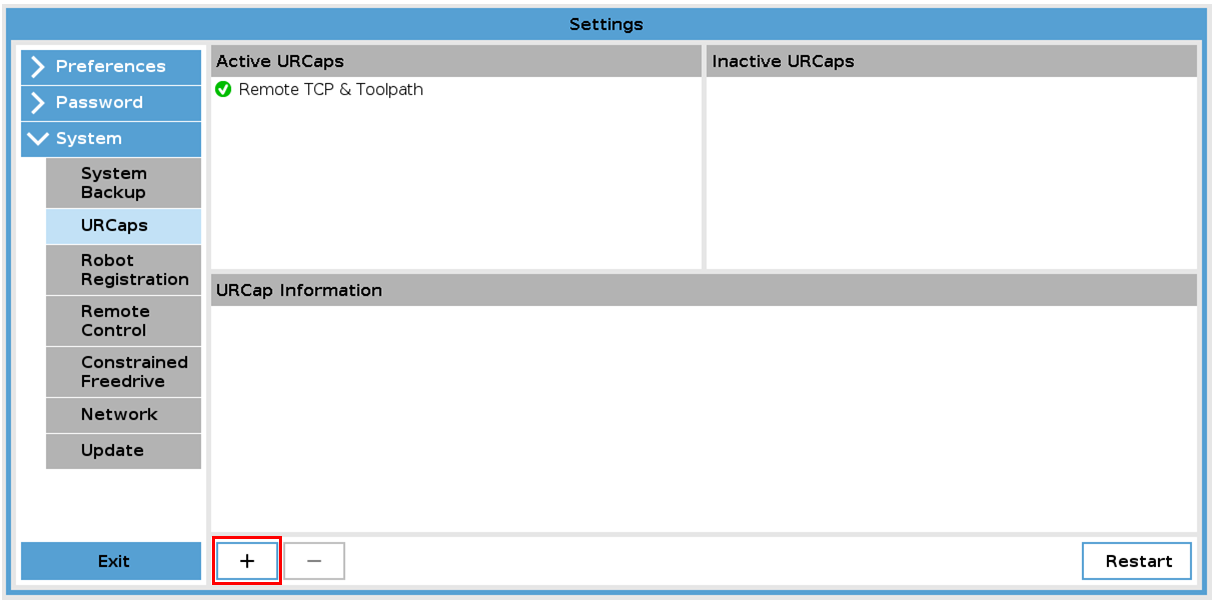Click the Inactive URCaps header
This screenshot has height=604, width=1212.
pyautogui.click(x=950, y=61)
